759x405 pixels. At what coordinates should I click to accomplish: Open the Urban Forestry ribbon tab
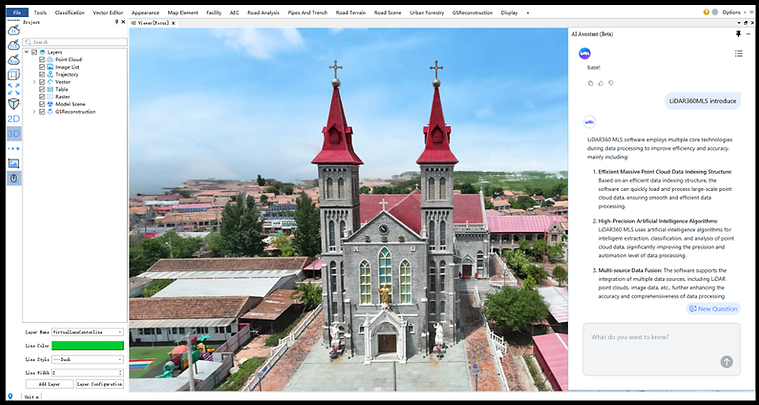pyautogui.click(x=426, y=13)
